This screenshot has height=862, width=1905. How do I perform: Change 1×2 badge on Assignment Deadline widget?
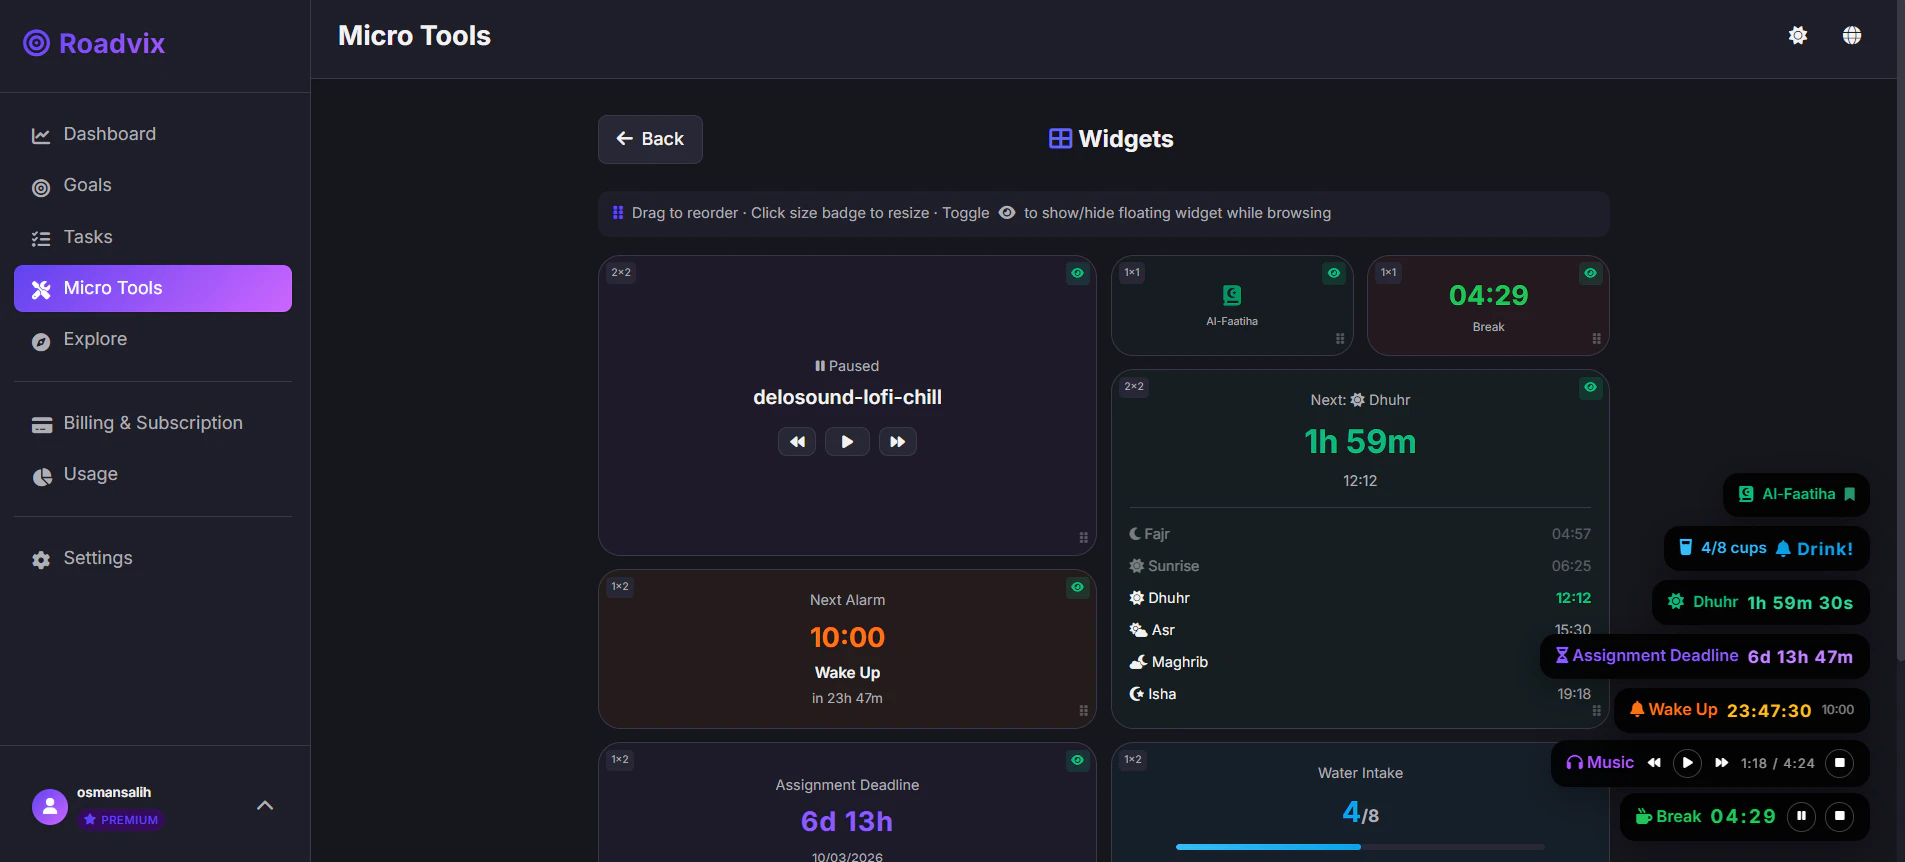click(x=620, y=759)
